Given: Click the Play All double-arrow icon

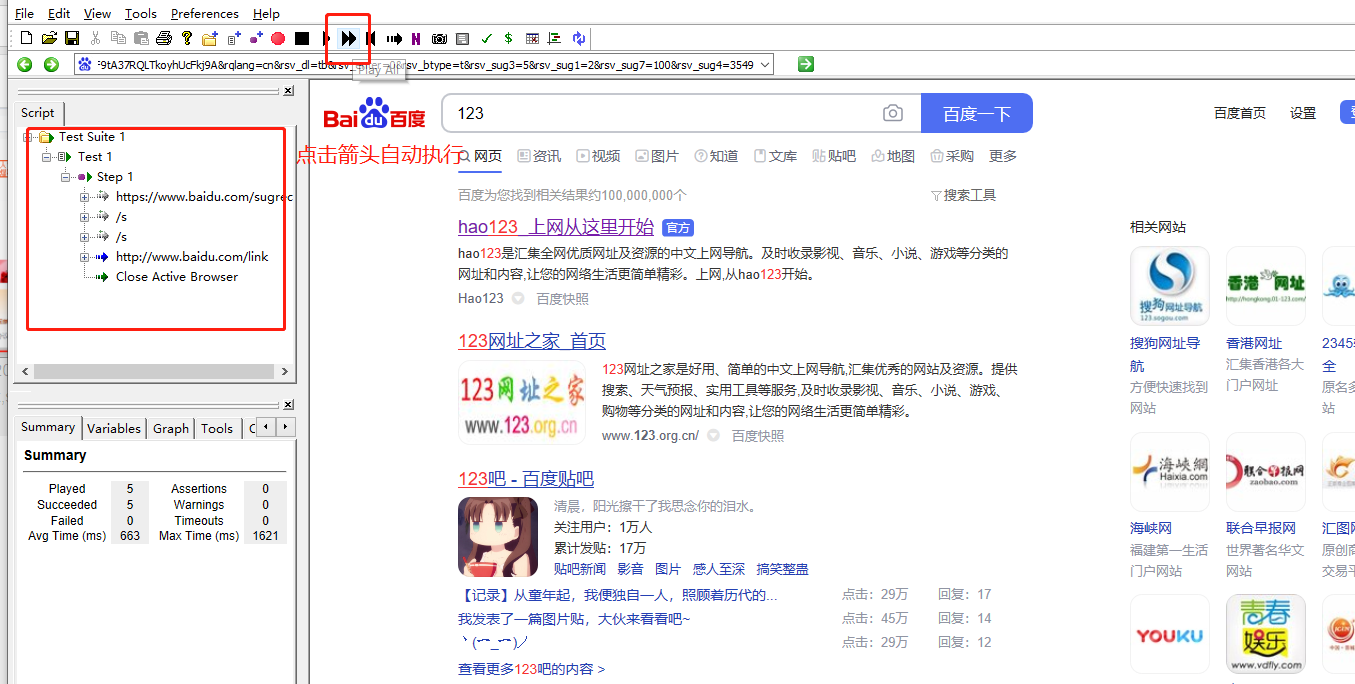Looking at the screenshot, I should tap(348, 37).
